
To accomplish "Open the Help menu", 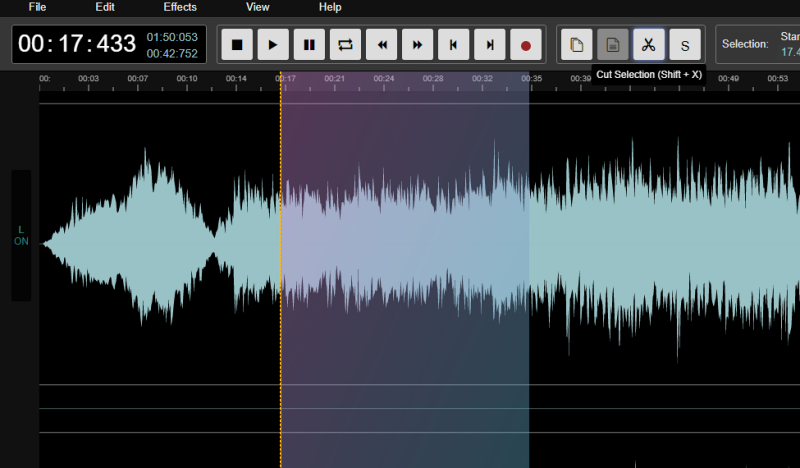I will [x=330, y=7].
